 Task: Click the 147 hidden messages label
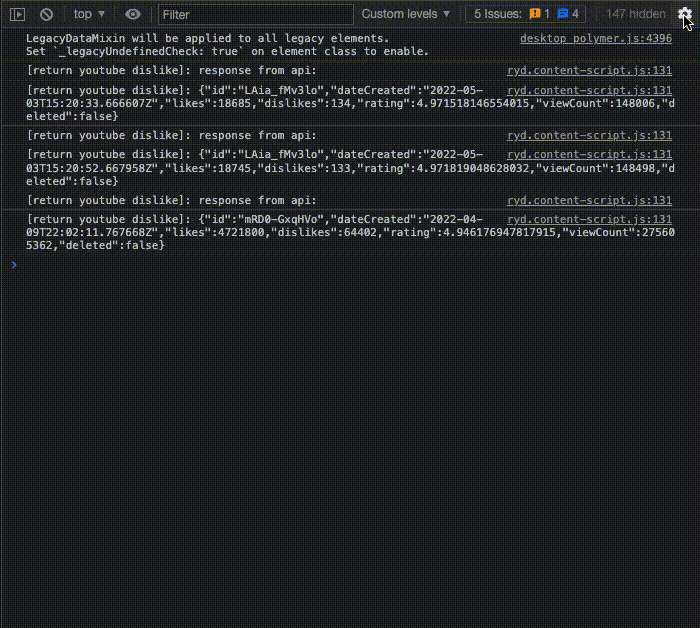636,14
